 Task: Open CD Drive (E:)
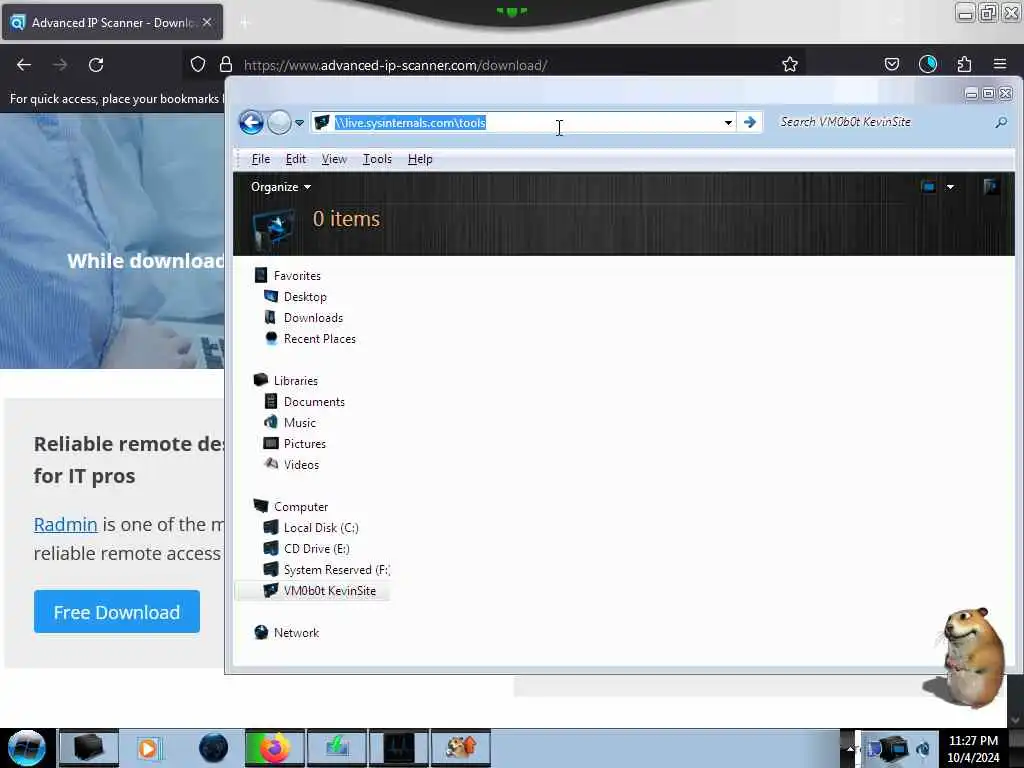click(317, 549)
